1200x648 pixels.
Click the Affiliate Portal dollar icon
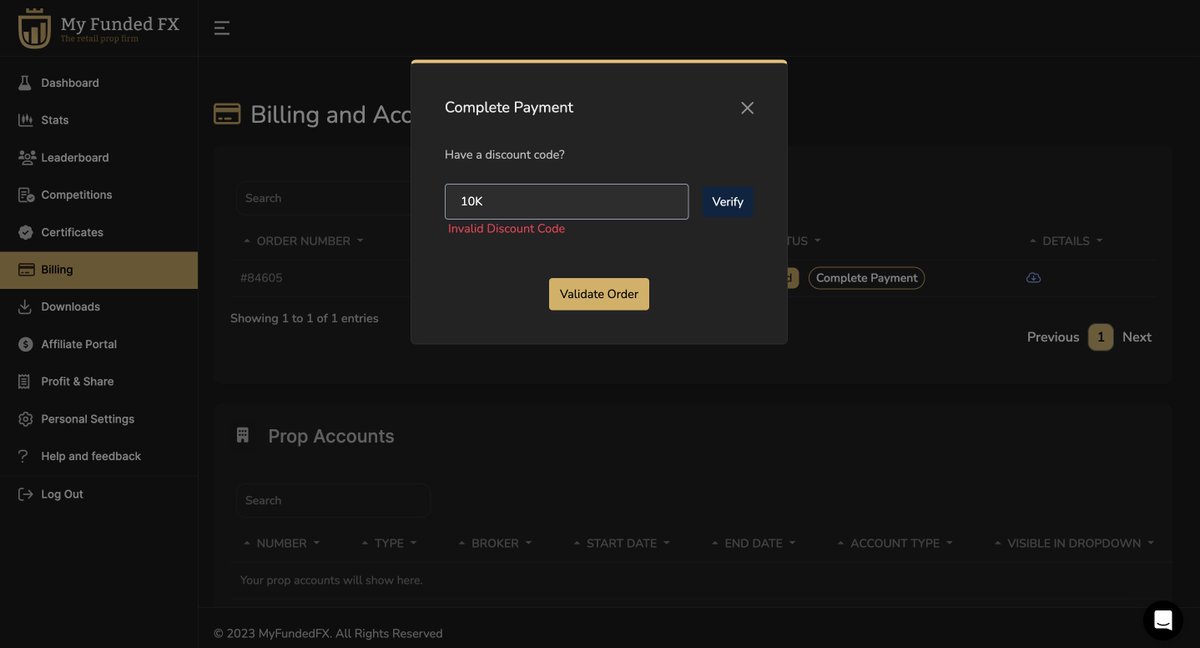25,344
